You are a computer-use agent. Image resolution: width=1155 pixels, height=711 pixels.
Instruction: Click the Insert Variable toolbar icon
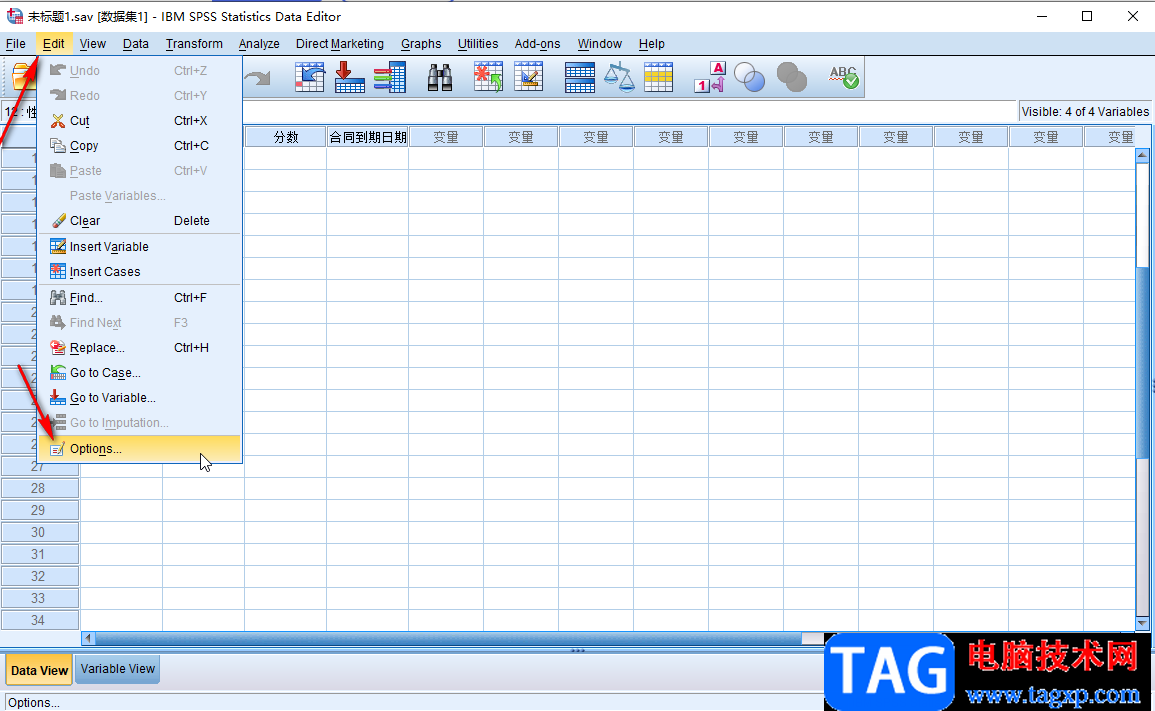(528, 77)
